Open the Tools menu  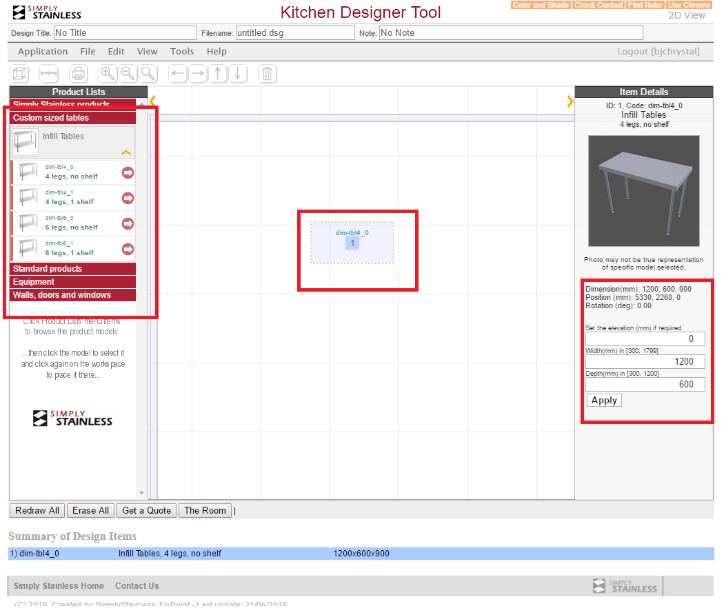[x=182, y=52]
